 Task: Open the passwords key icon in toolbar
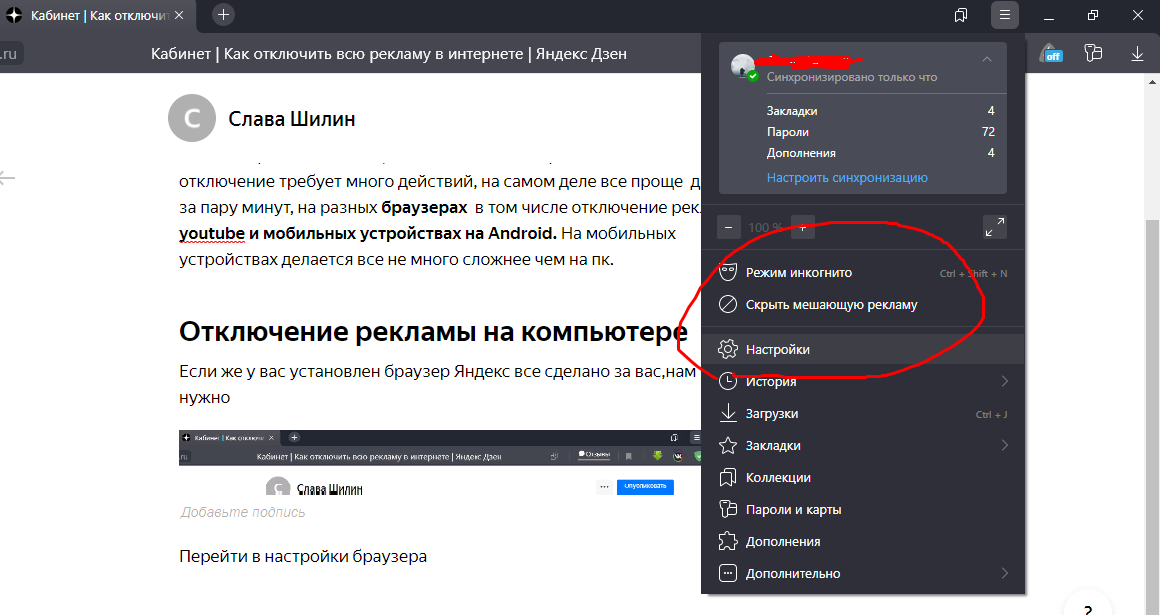click(1093, 54)
